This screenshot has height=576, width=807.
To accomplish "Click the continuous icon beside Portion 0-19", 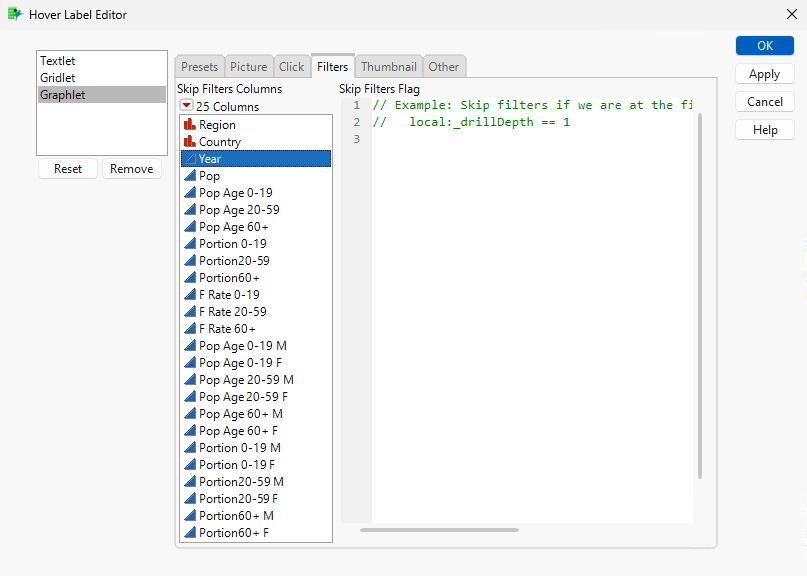I will (x=189, y=243).
